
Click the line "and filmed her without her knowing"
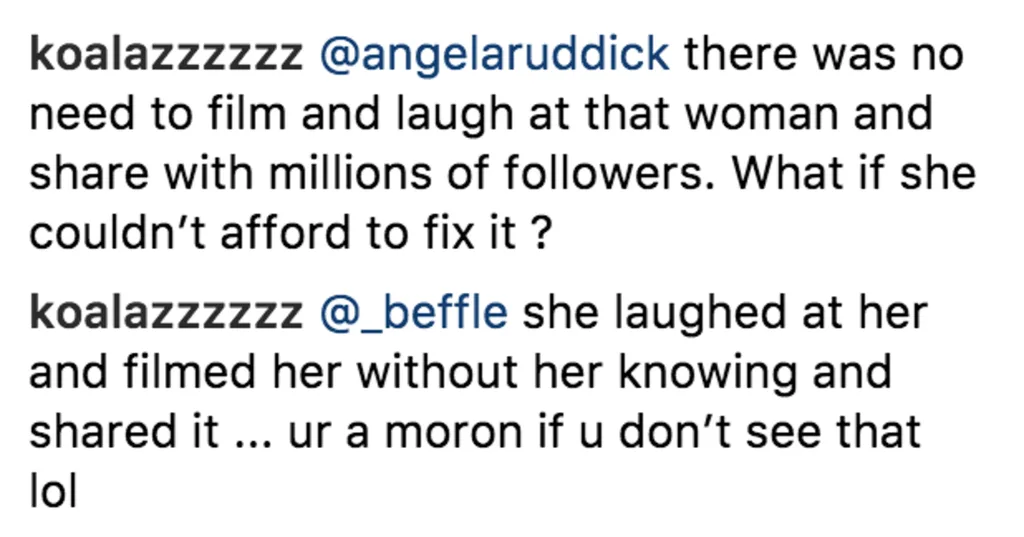(460, 373)
